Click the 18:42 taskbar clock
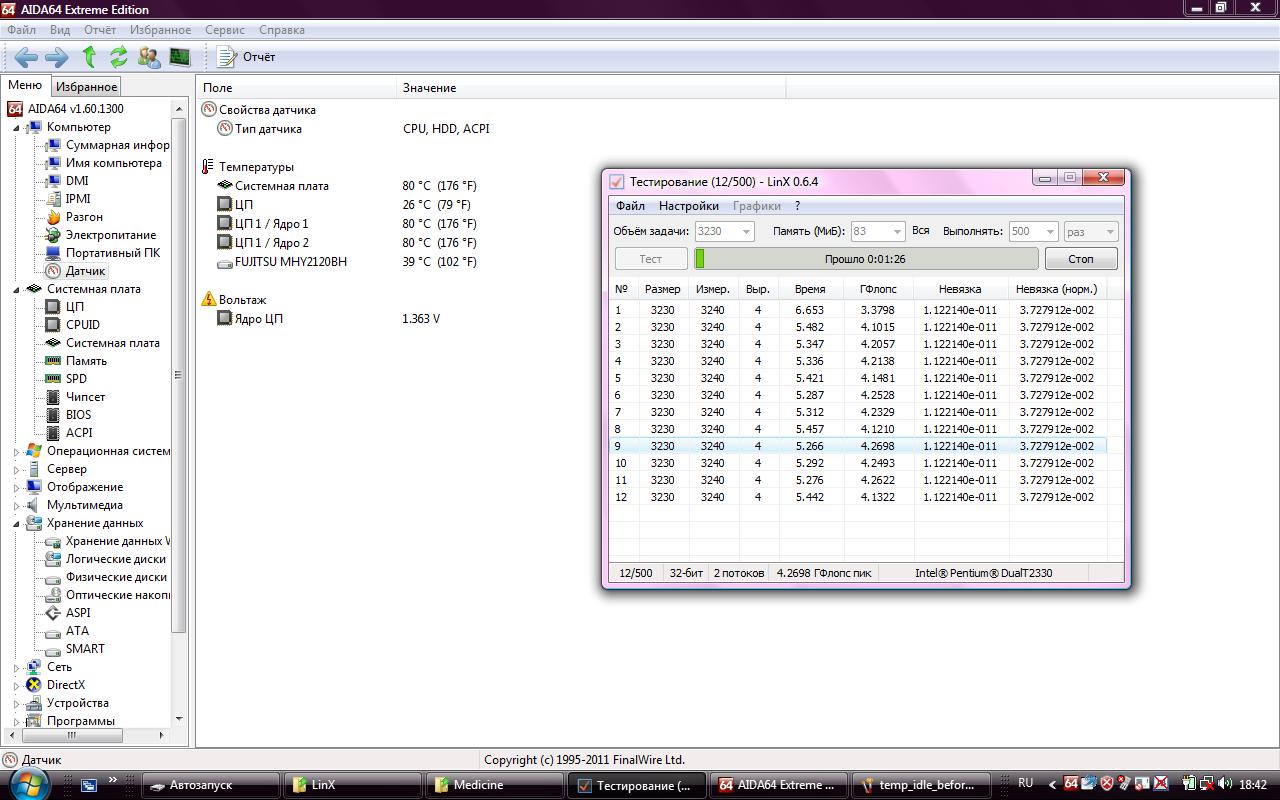The width and height of the screenshot is (1280, 800). click(x=1253, y=785)
